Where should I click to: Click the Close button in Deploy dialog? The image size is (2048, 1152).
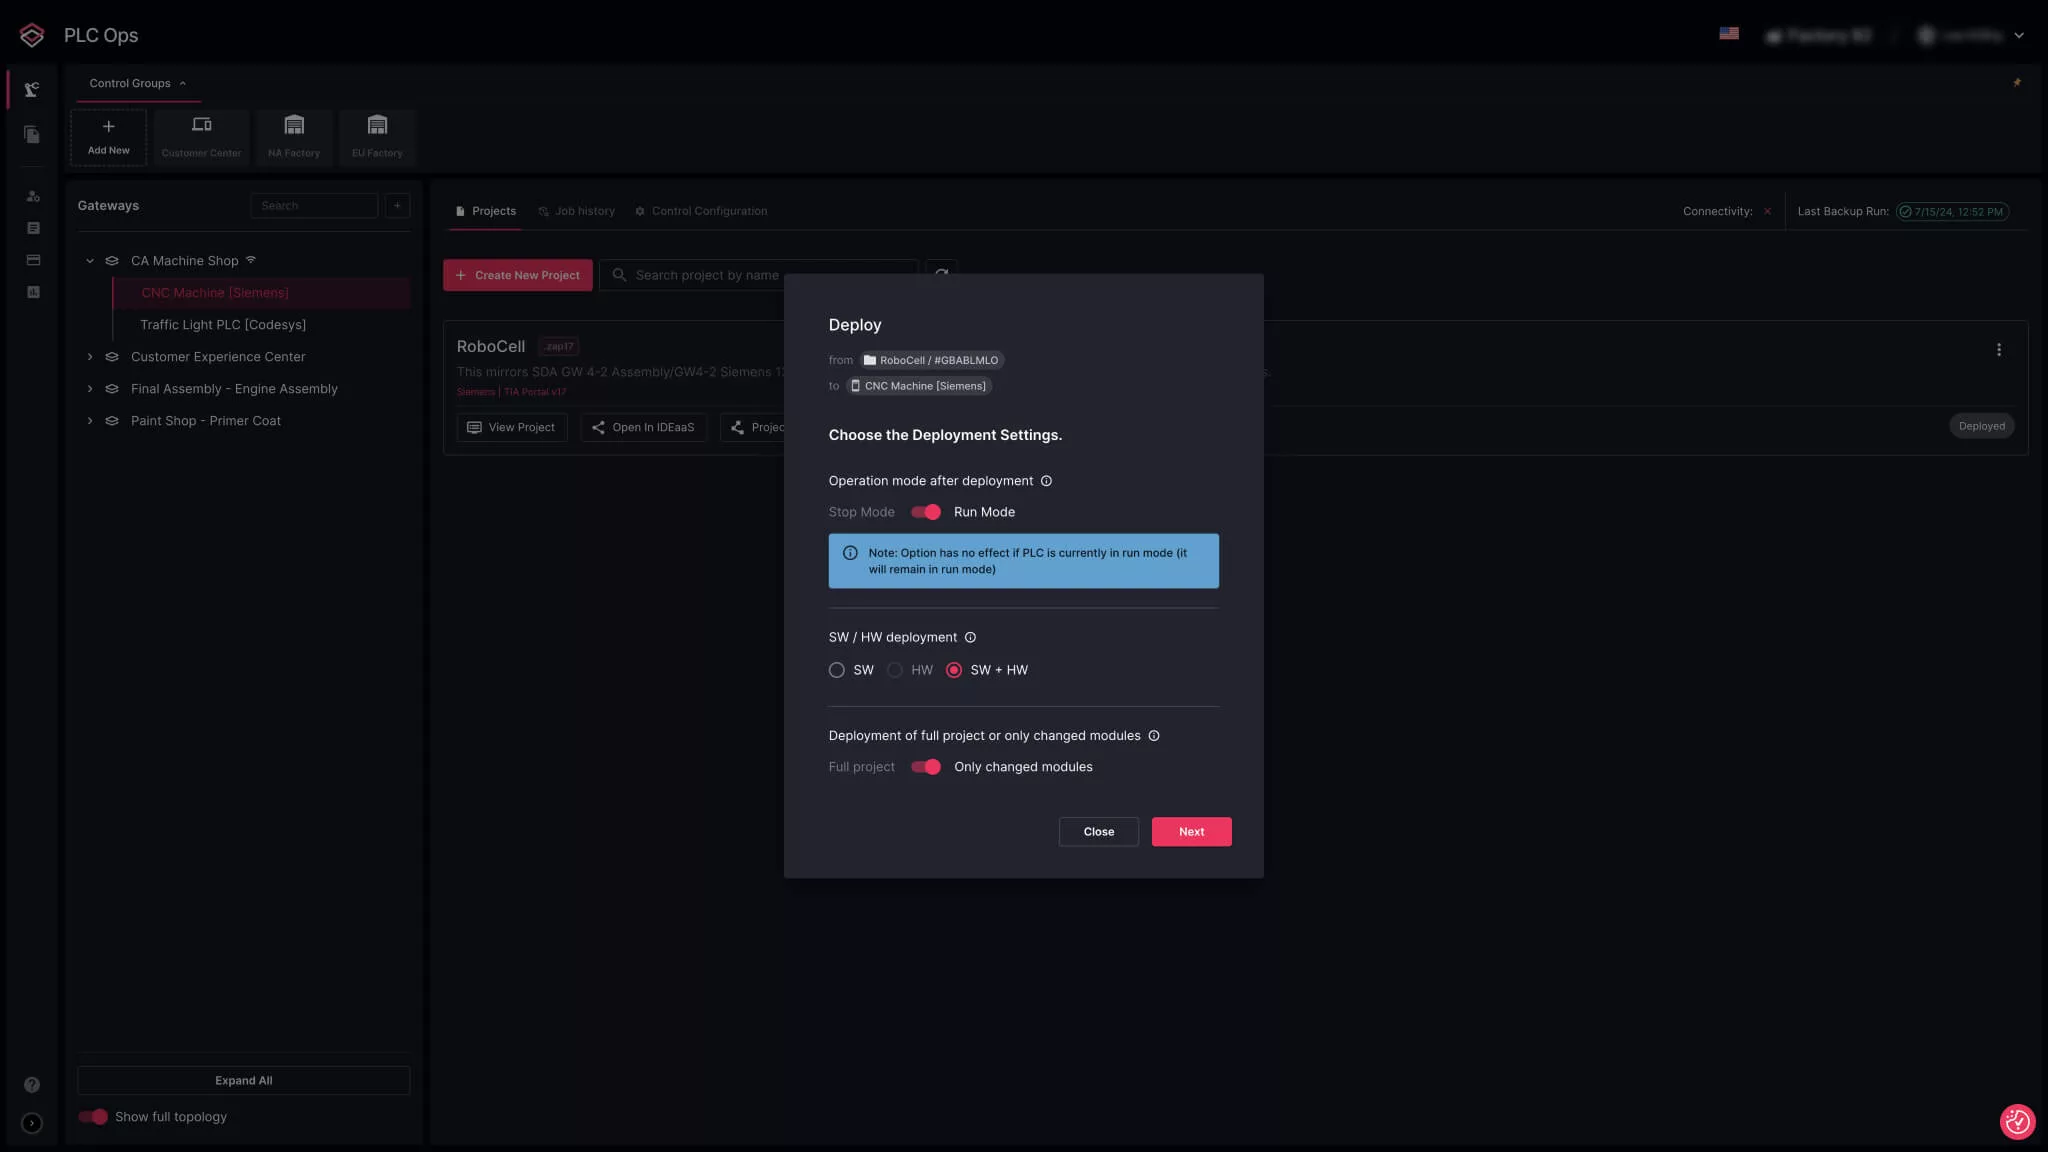(x=1098, y=832)
